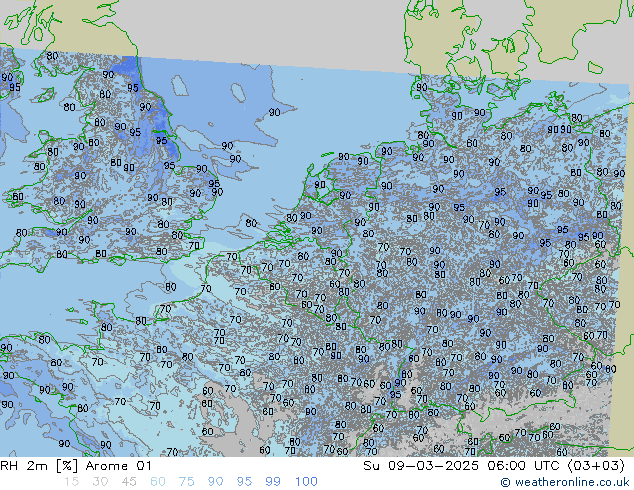Screen dimensions: 634x490
Task: Click the legend value 60
Action: (x=158, y=482)
